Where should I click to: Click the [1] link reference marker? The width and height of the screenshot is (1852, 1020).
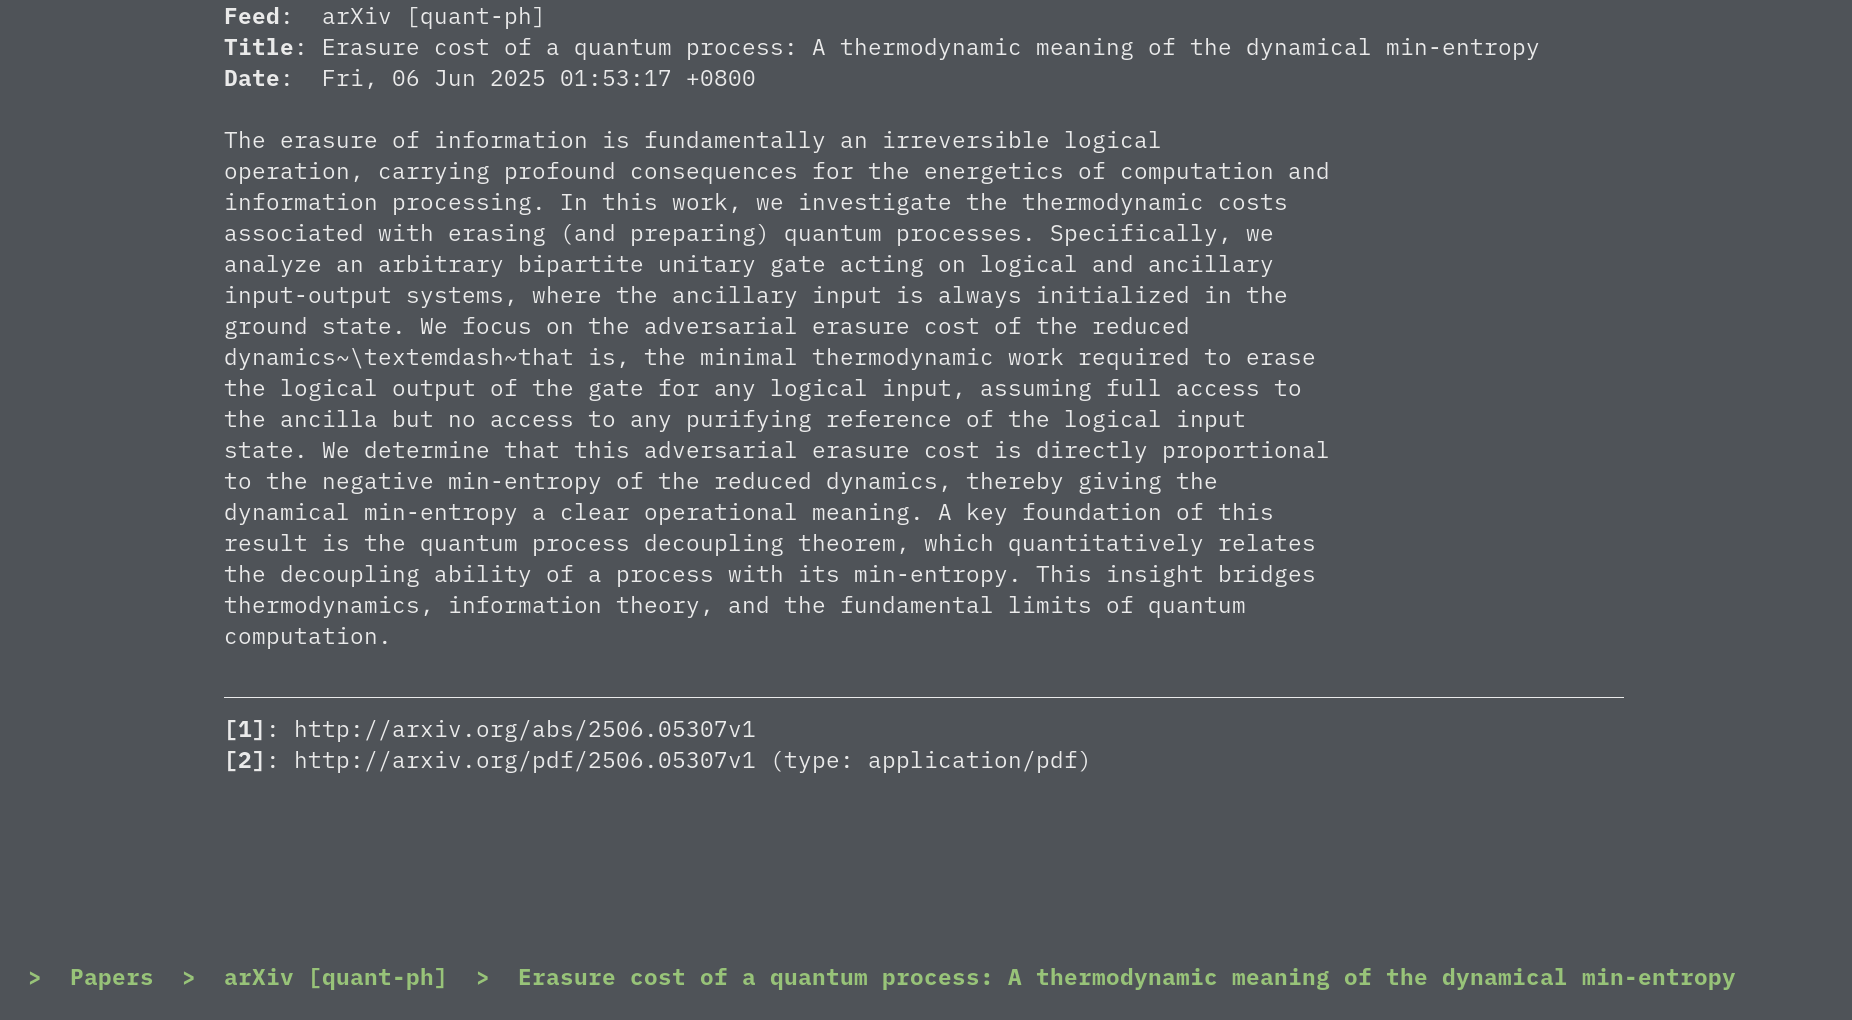(244, 730)
